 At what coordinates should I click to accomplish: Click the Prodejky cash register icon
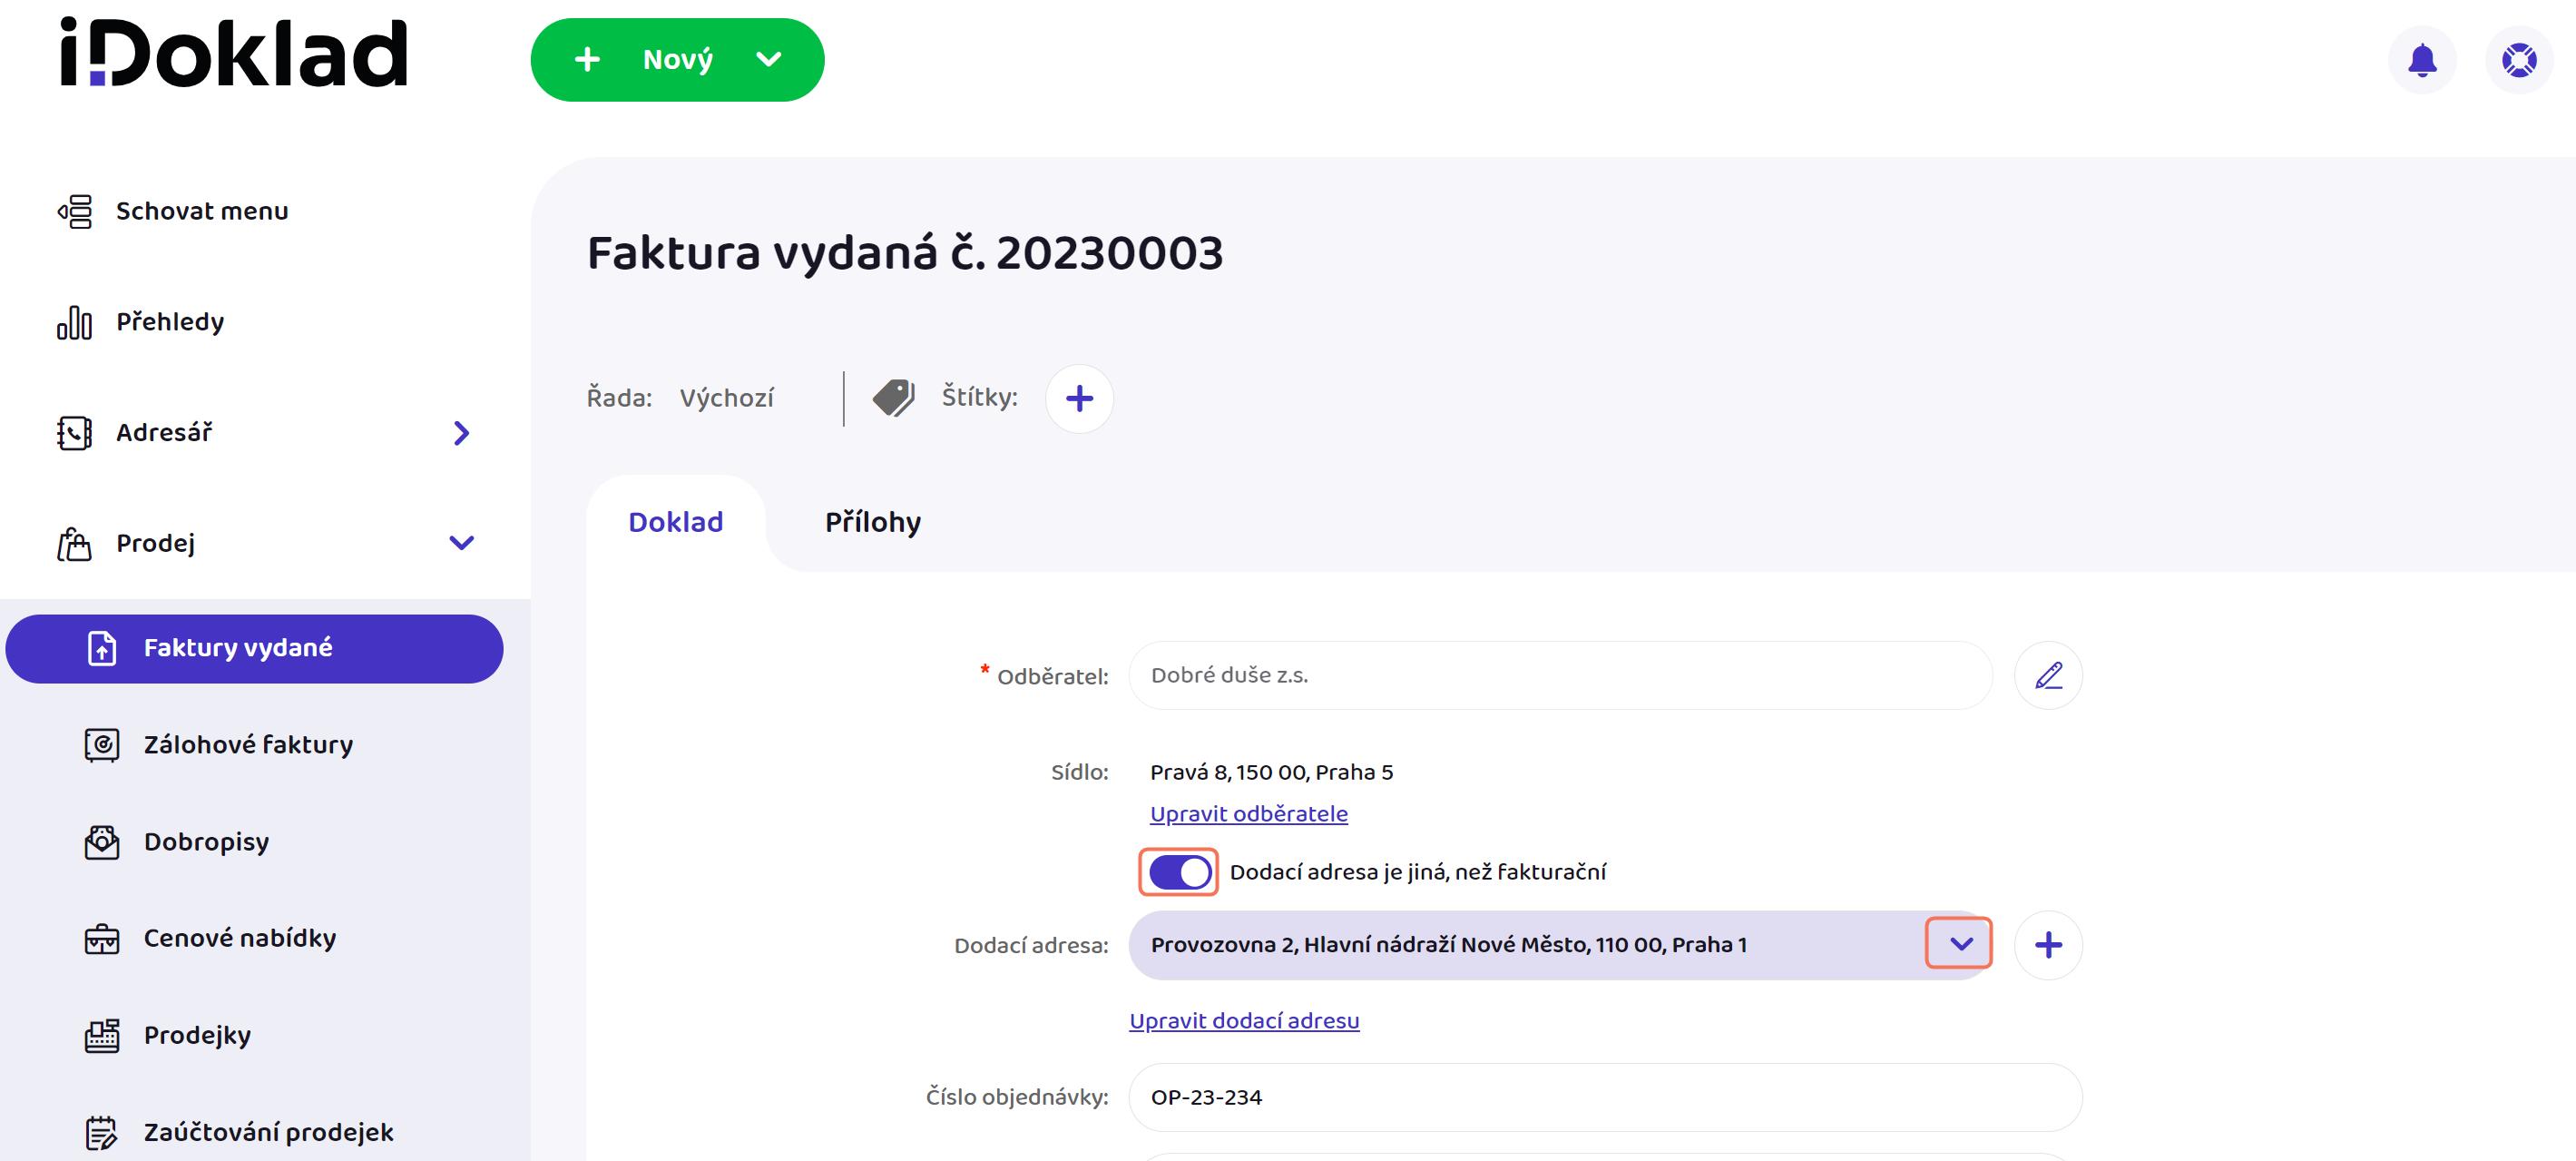(x=102, y=1036)
